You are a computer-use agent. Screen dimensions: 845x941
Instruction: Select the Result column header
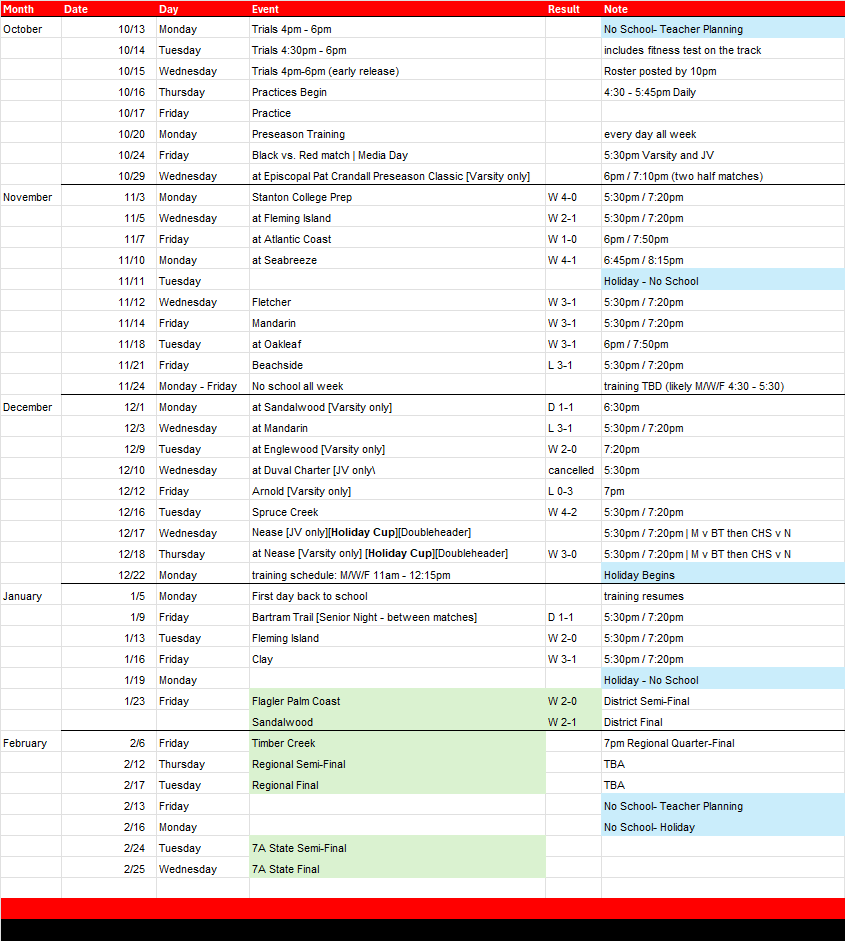563,9
